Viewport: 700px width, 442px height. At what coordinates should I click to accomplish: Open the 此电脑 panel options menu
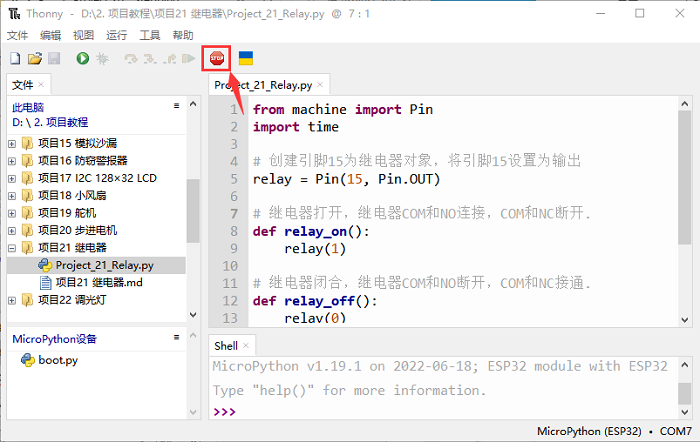click(176, 104)
